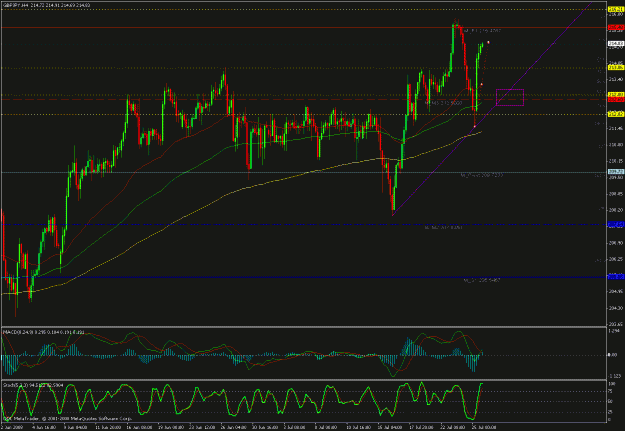
Task: Select the purple dotted rectangle object
Action: tap(510, 97)
